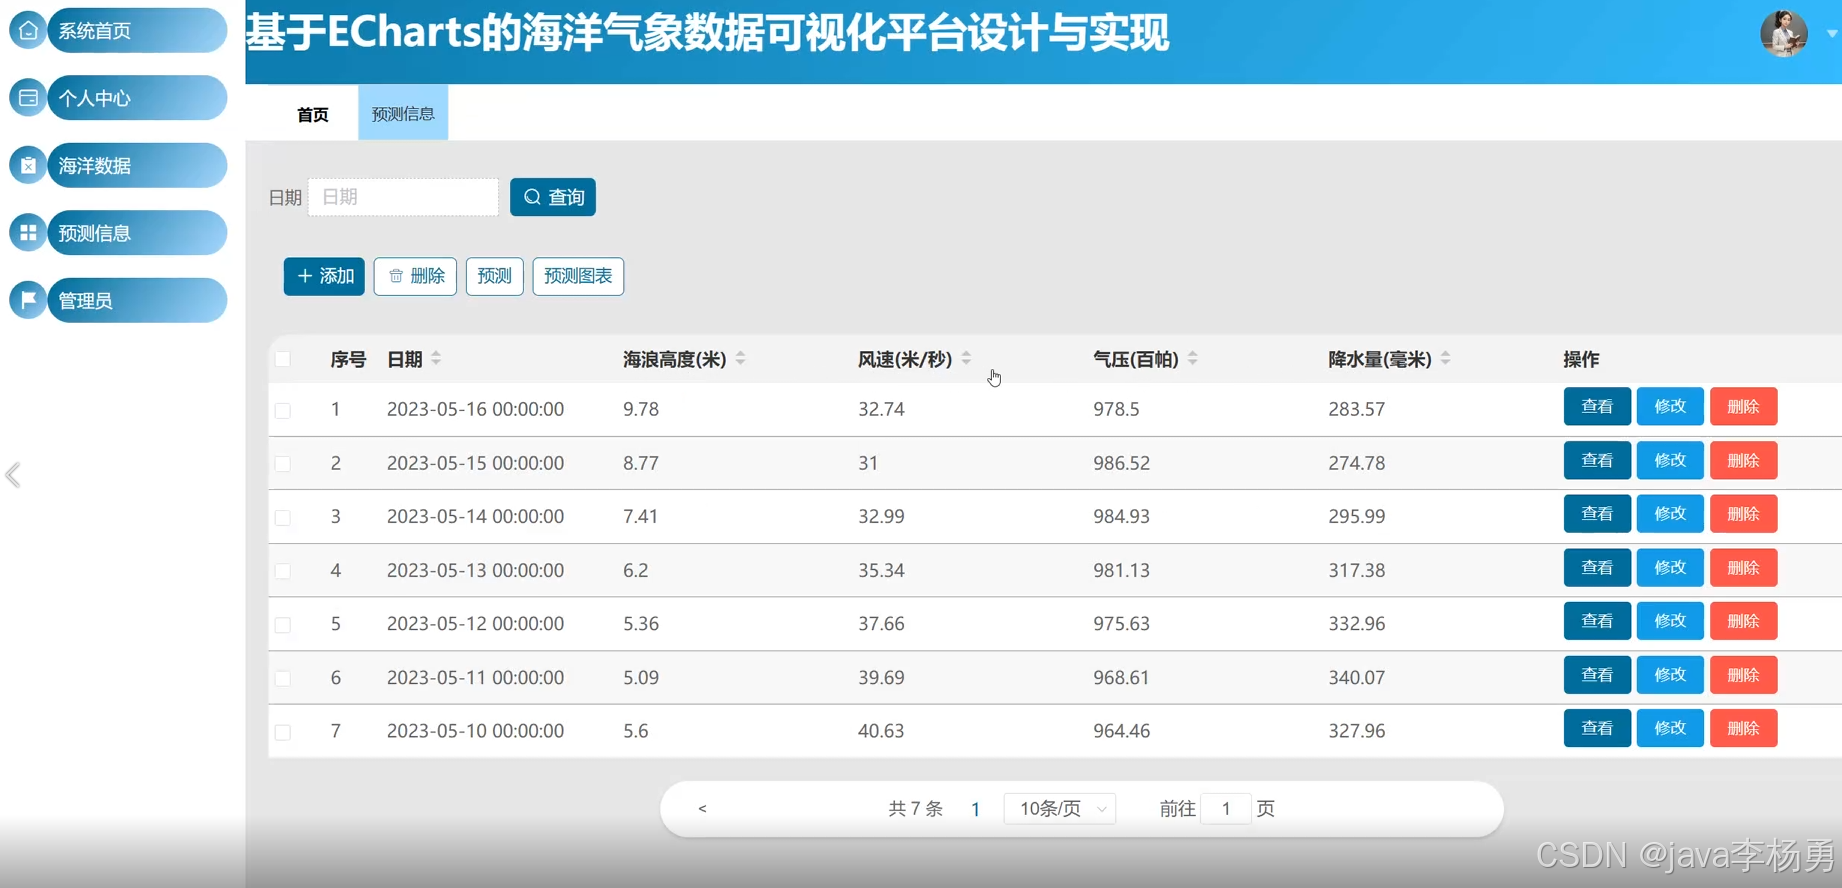This screenshot has width=1842, height=888.
Task: Check the box for row 7
Action: tap(283, 732)
